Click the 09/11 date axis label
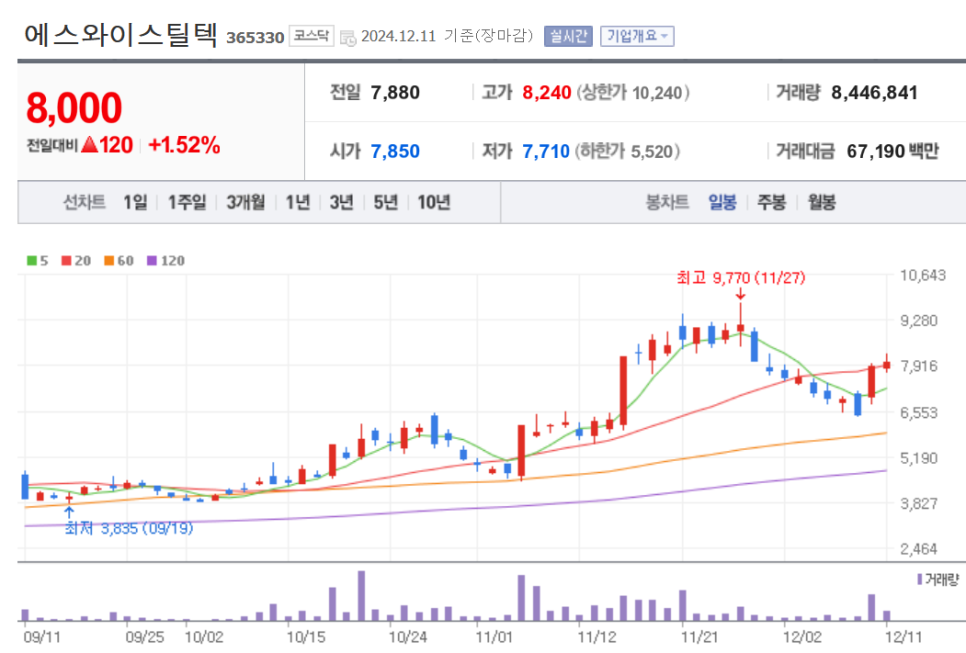Image resolution: width=966 pixels, height=653 pixels. tap(42, 636)
